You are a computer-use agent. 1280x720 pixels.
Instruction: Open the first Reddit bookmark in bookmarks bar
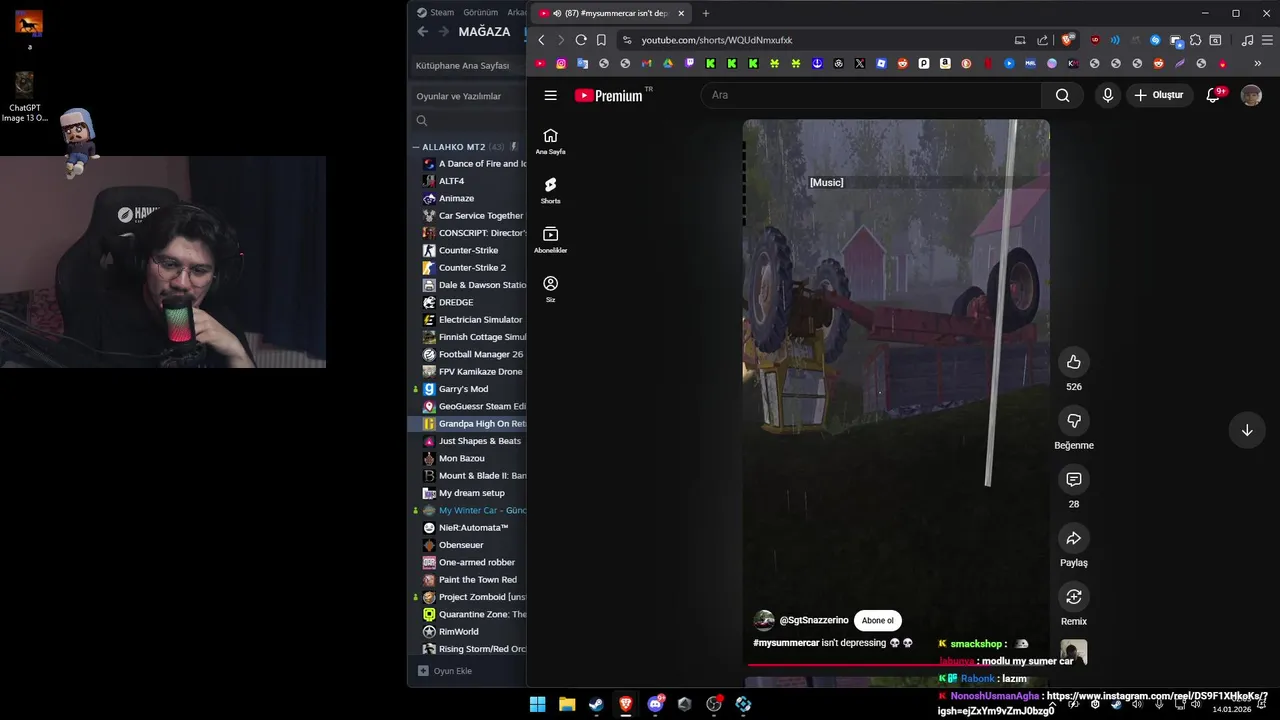point(902,63)
